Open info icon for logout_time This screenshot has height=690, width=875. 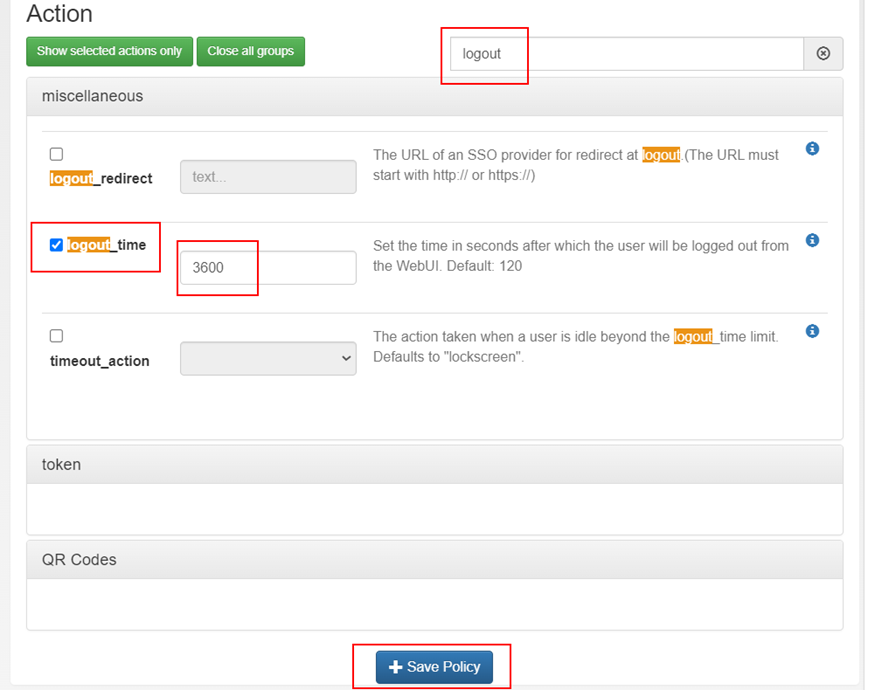(812, 240)
